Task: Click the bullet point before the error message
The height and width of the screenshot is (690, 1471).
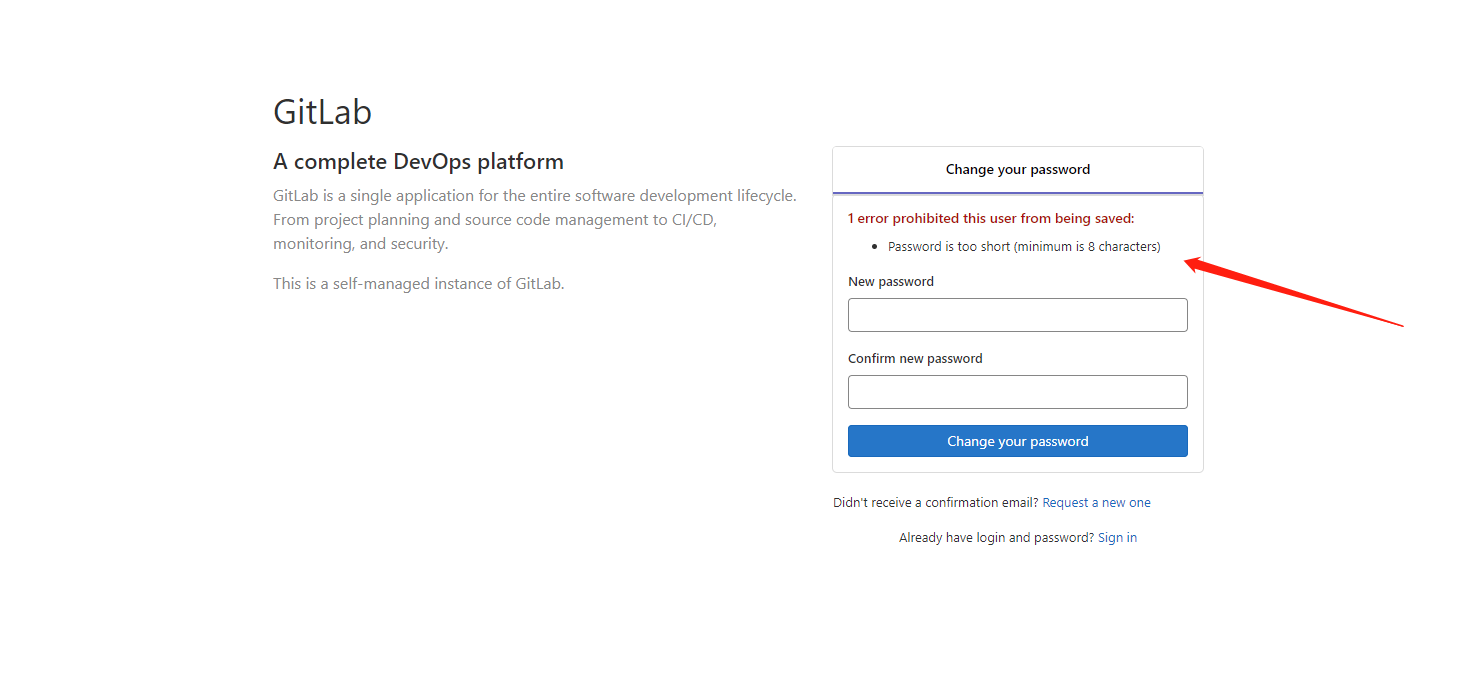Action: click(875, 247)
